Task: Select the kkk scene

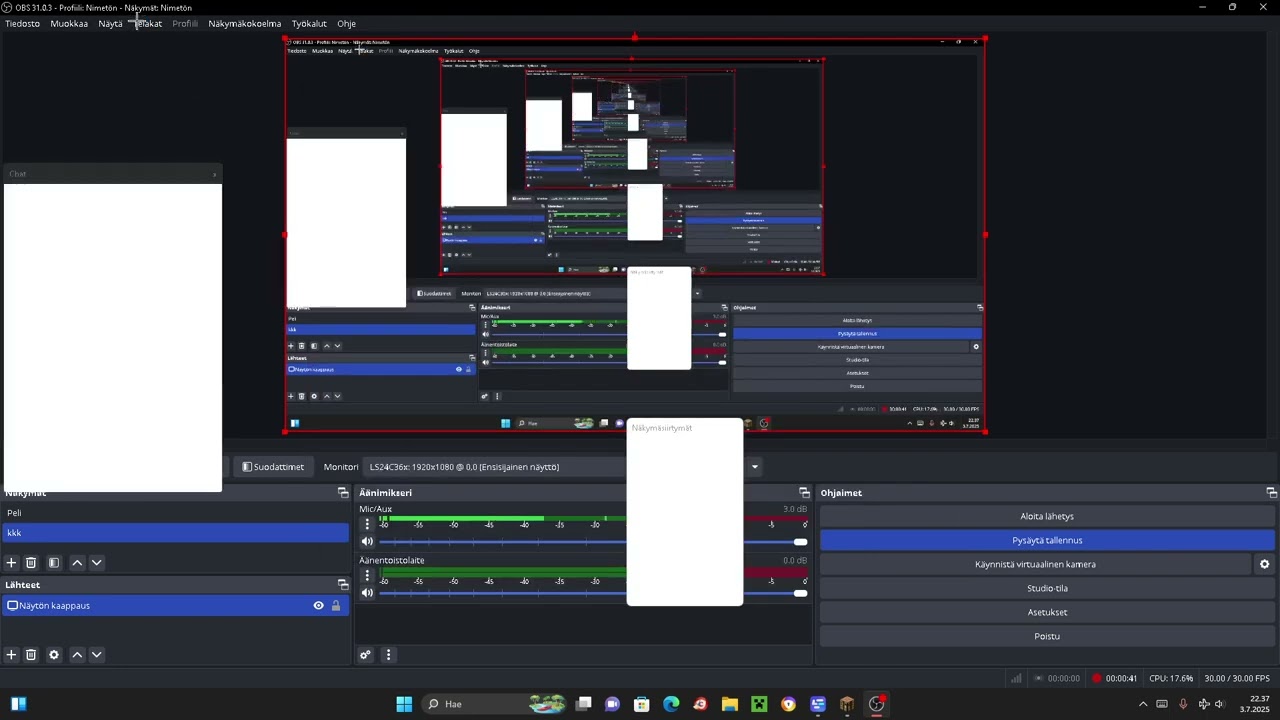Action: coord(175,533)
